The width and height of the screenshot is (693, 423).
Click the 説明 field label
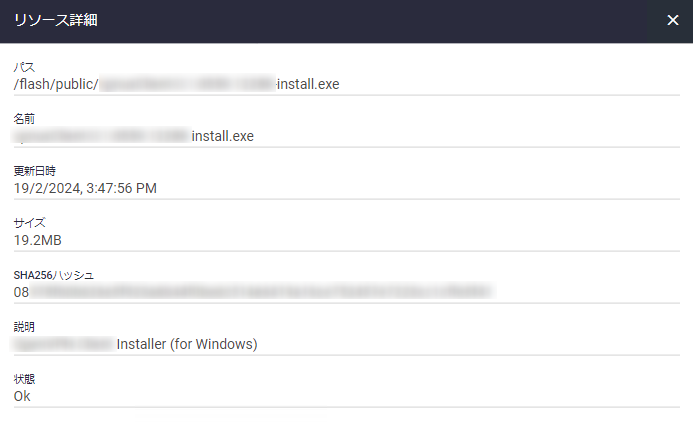(24, 327)
